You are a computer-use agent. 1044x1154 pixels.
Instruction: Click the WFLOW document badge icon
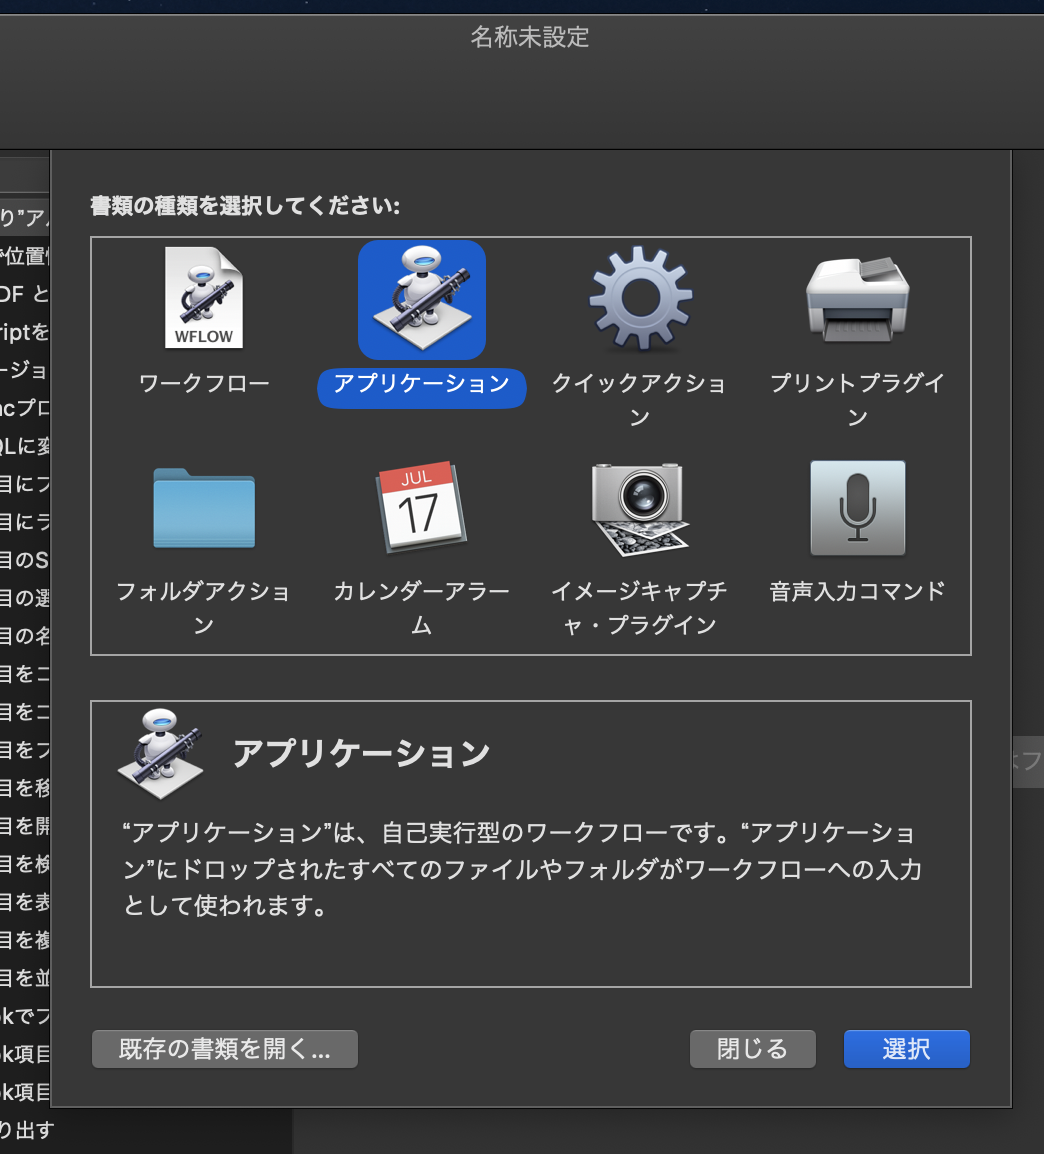[202, 335]
